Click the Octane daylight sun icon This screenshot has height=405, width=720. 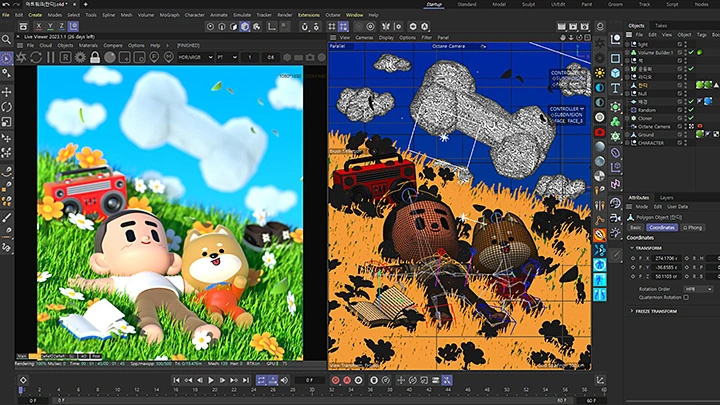click(x=600, y=73)
